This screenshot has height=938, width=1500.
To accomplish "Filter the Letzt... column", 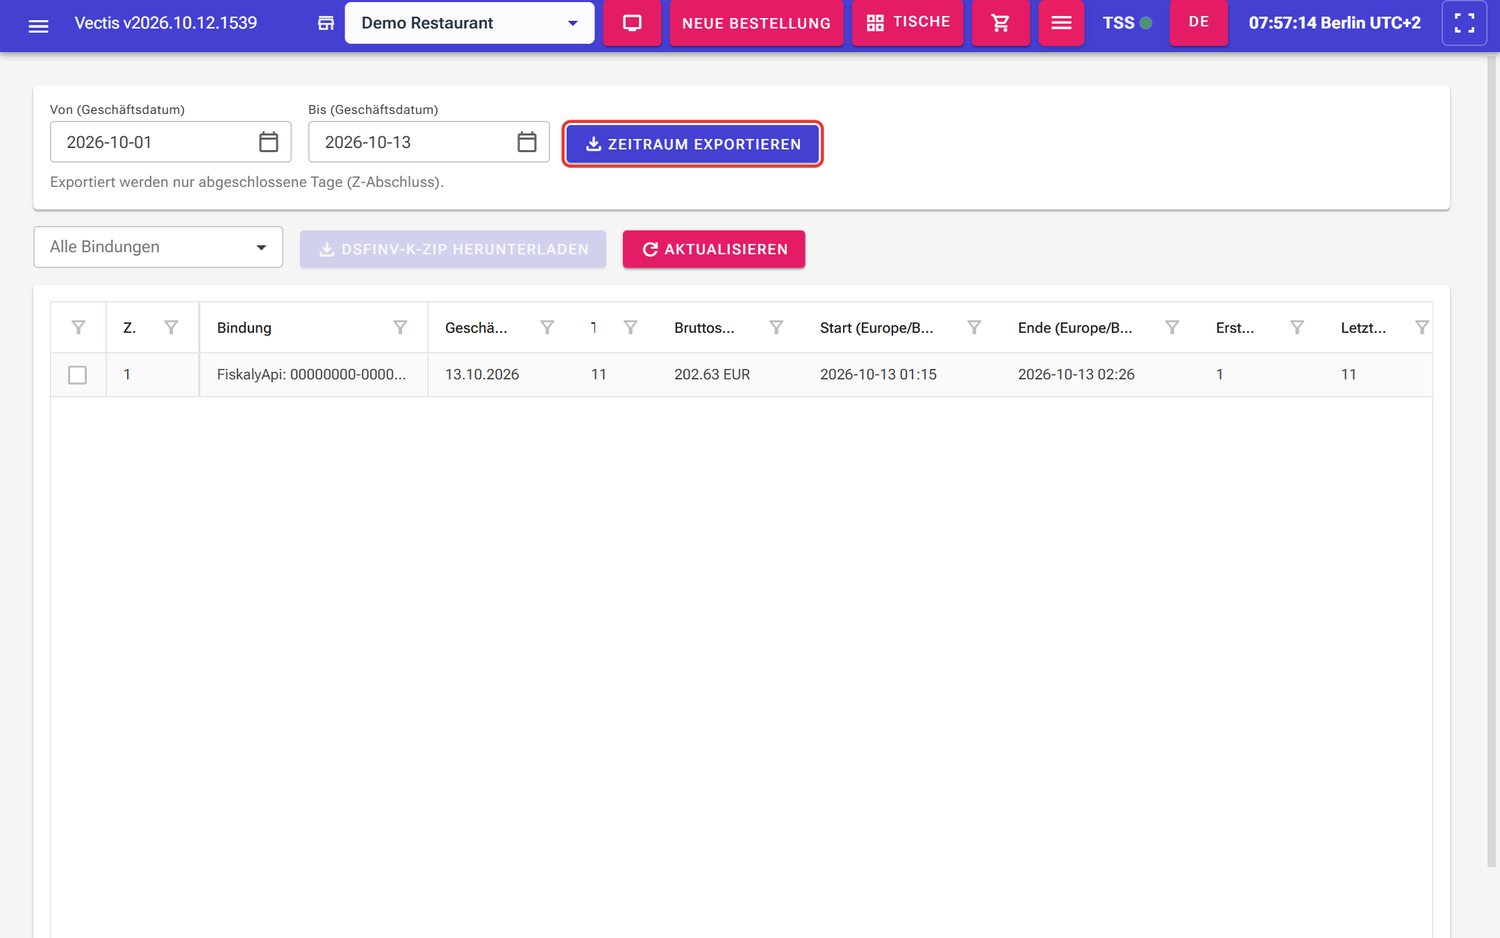I will 1422,327.
